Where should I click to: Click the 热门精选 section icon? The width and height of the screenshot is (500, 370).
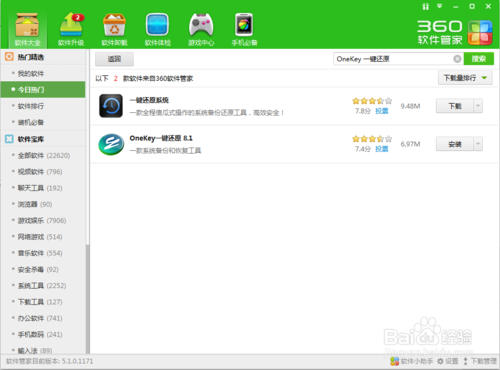pyautogui.click(x=9, y=57)
